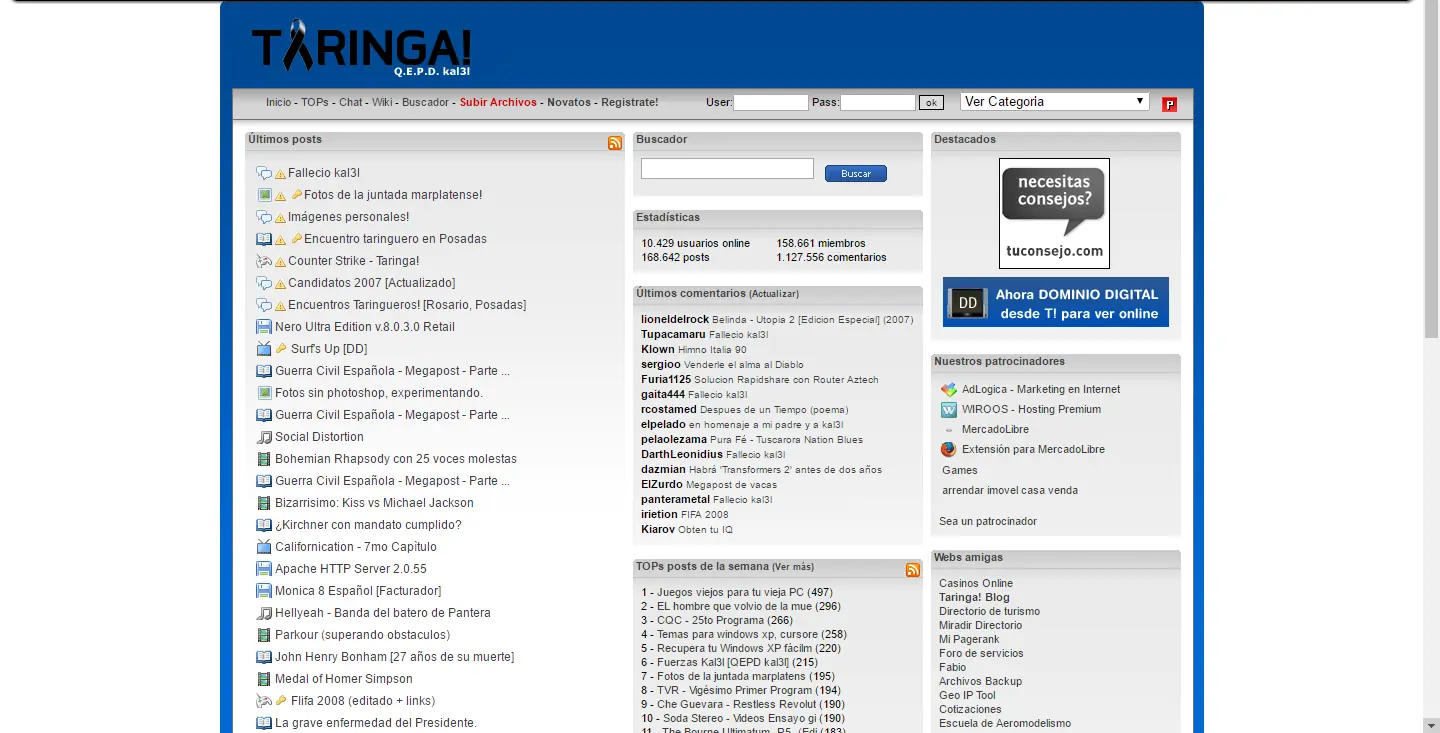Click the film icon beside Bizarrisimo: Kiss vs Michael Jackson
The height and width of the screenshot is (733, 1440).
click(264, 503)
